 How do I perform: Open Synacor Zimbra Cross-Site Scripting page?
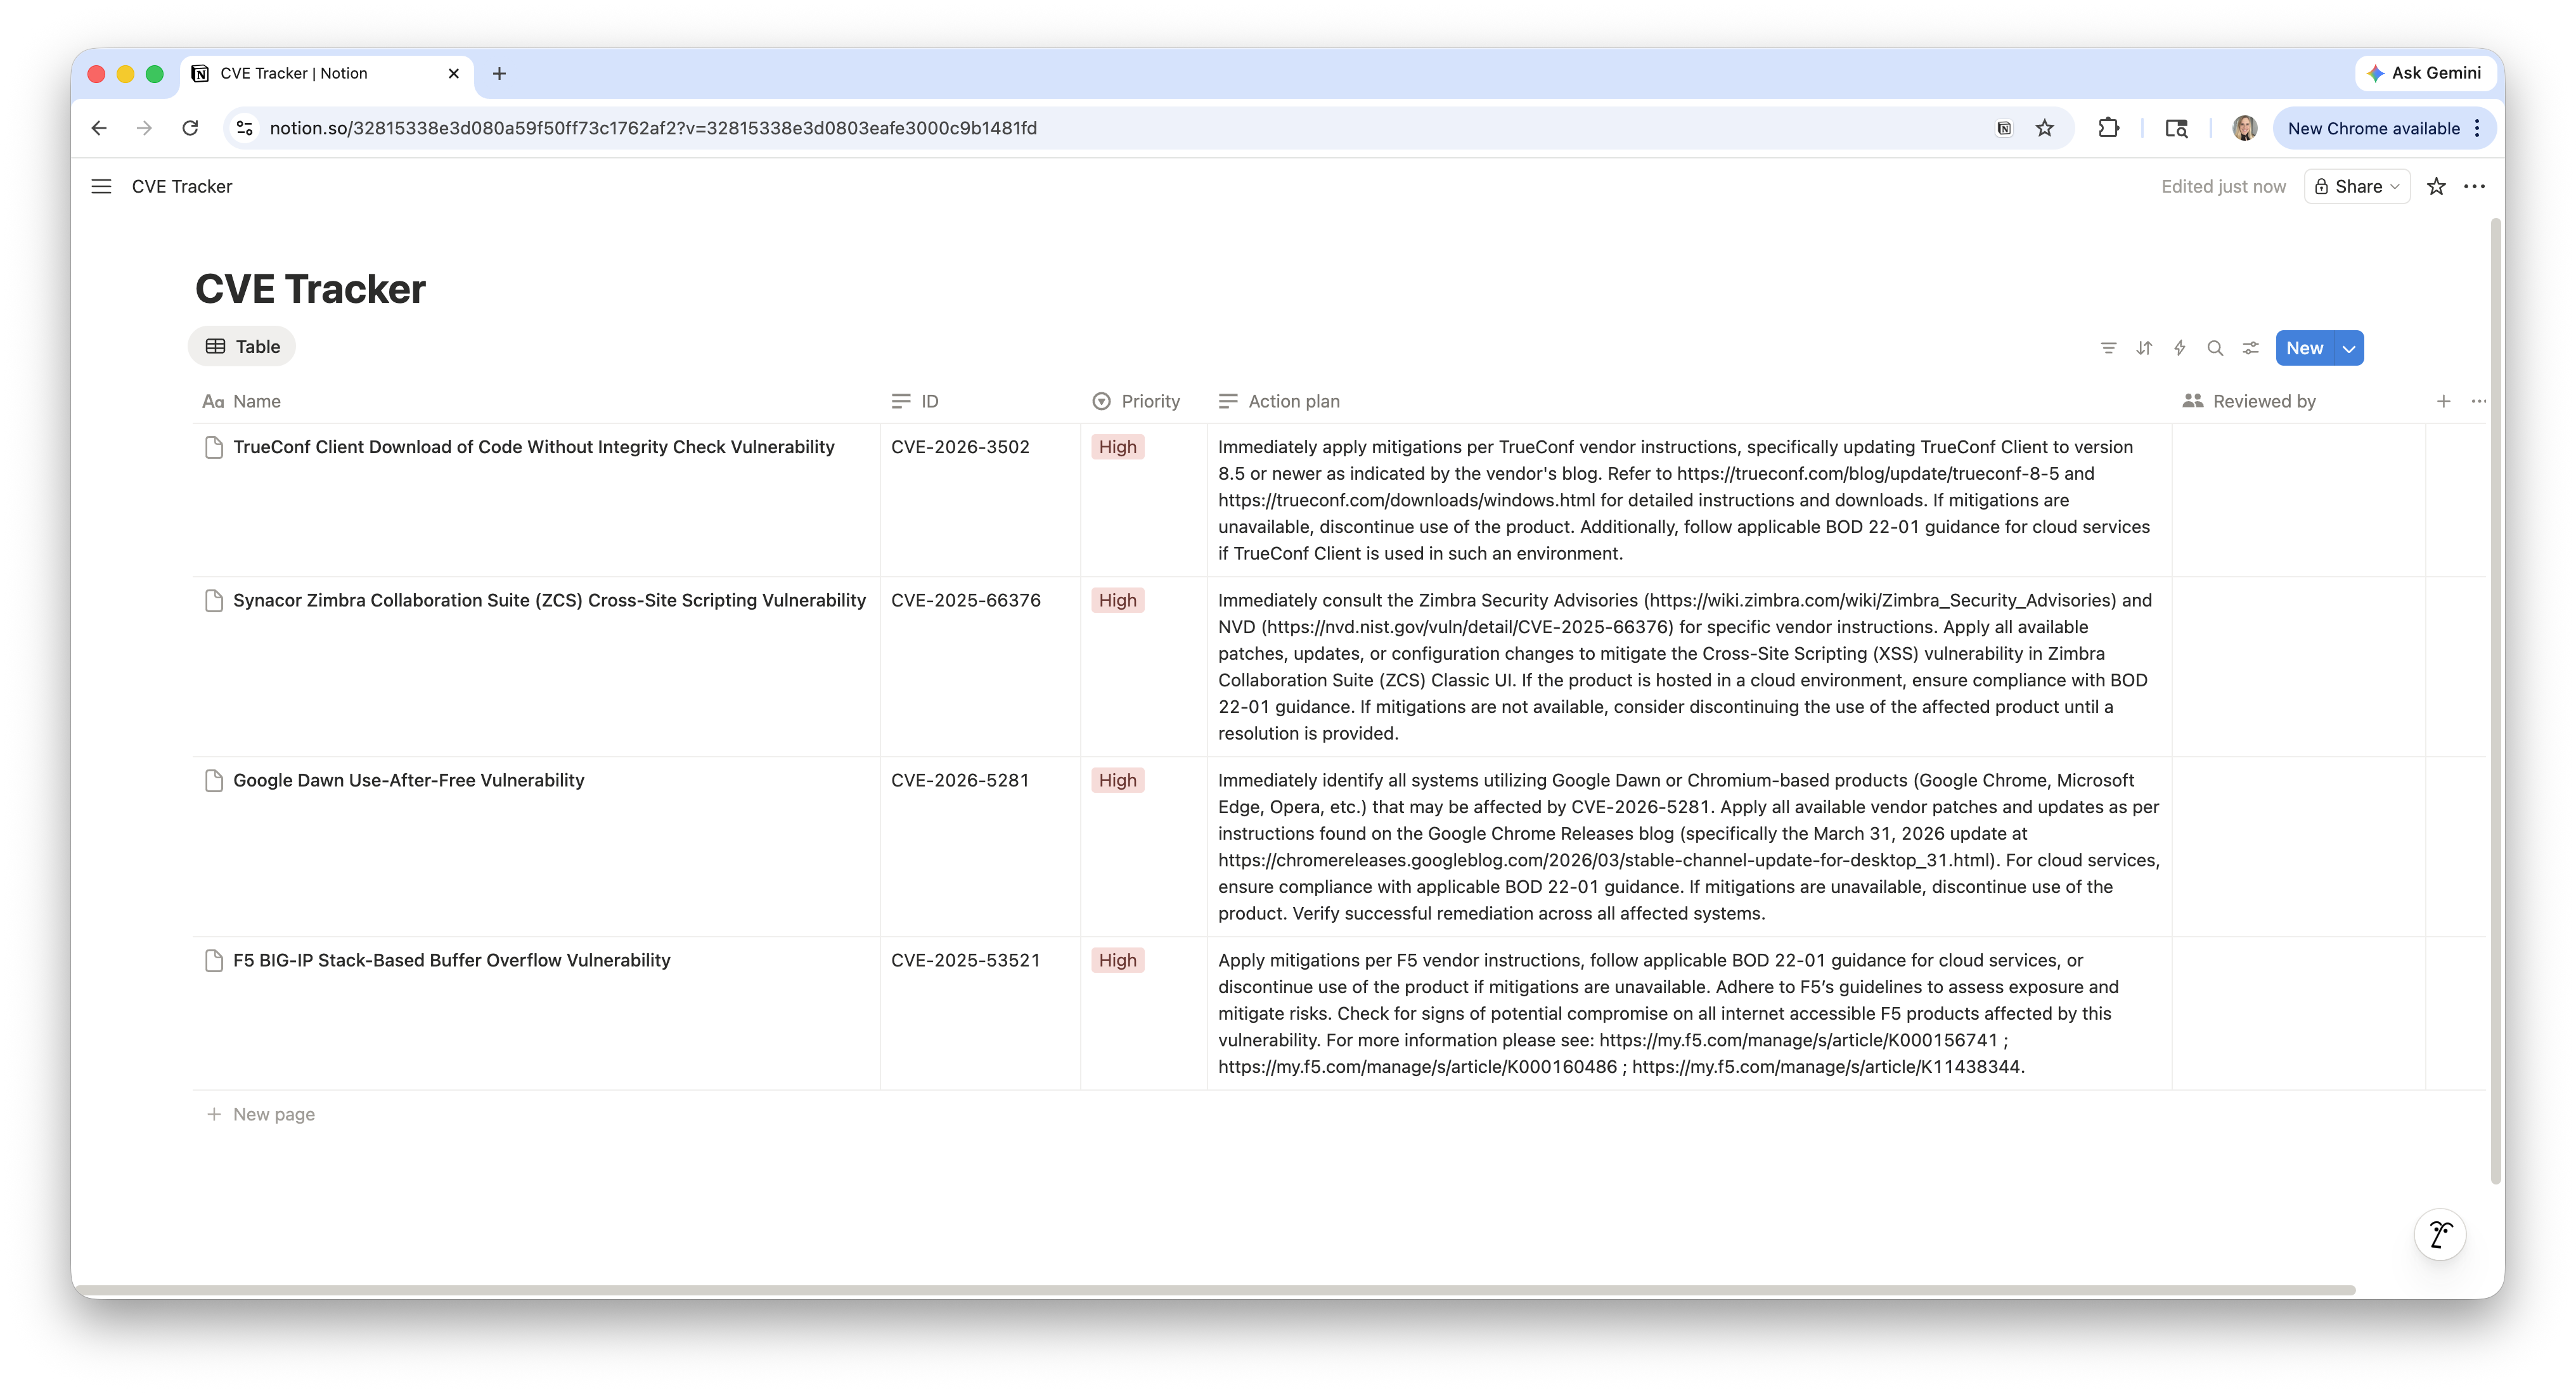(549, 600)
